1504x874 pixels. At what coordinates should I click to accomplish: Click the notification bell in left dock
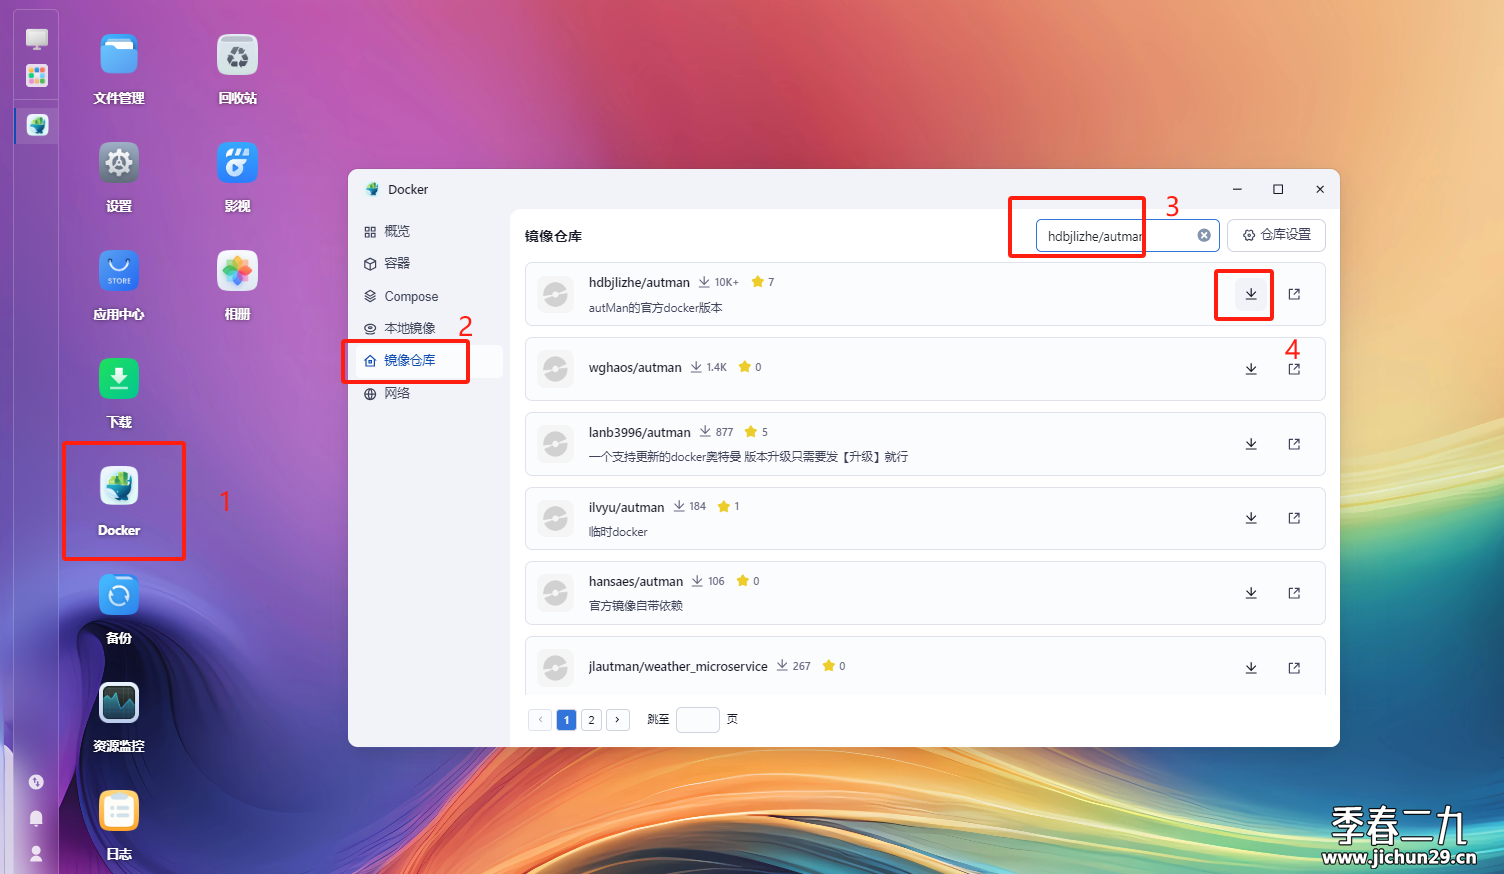click(x=36, y=818)
